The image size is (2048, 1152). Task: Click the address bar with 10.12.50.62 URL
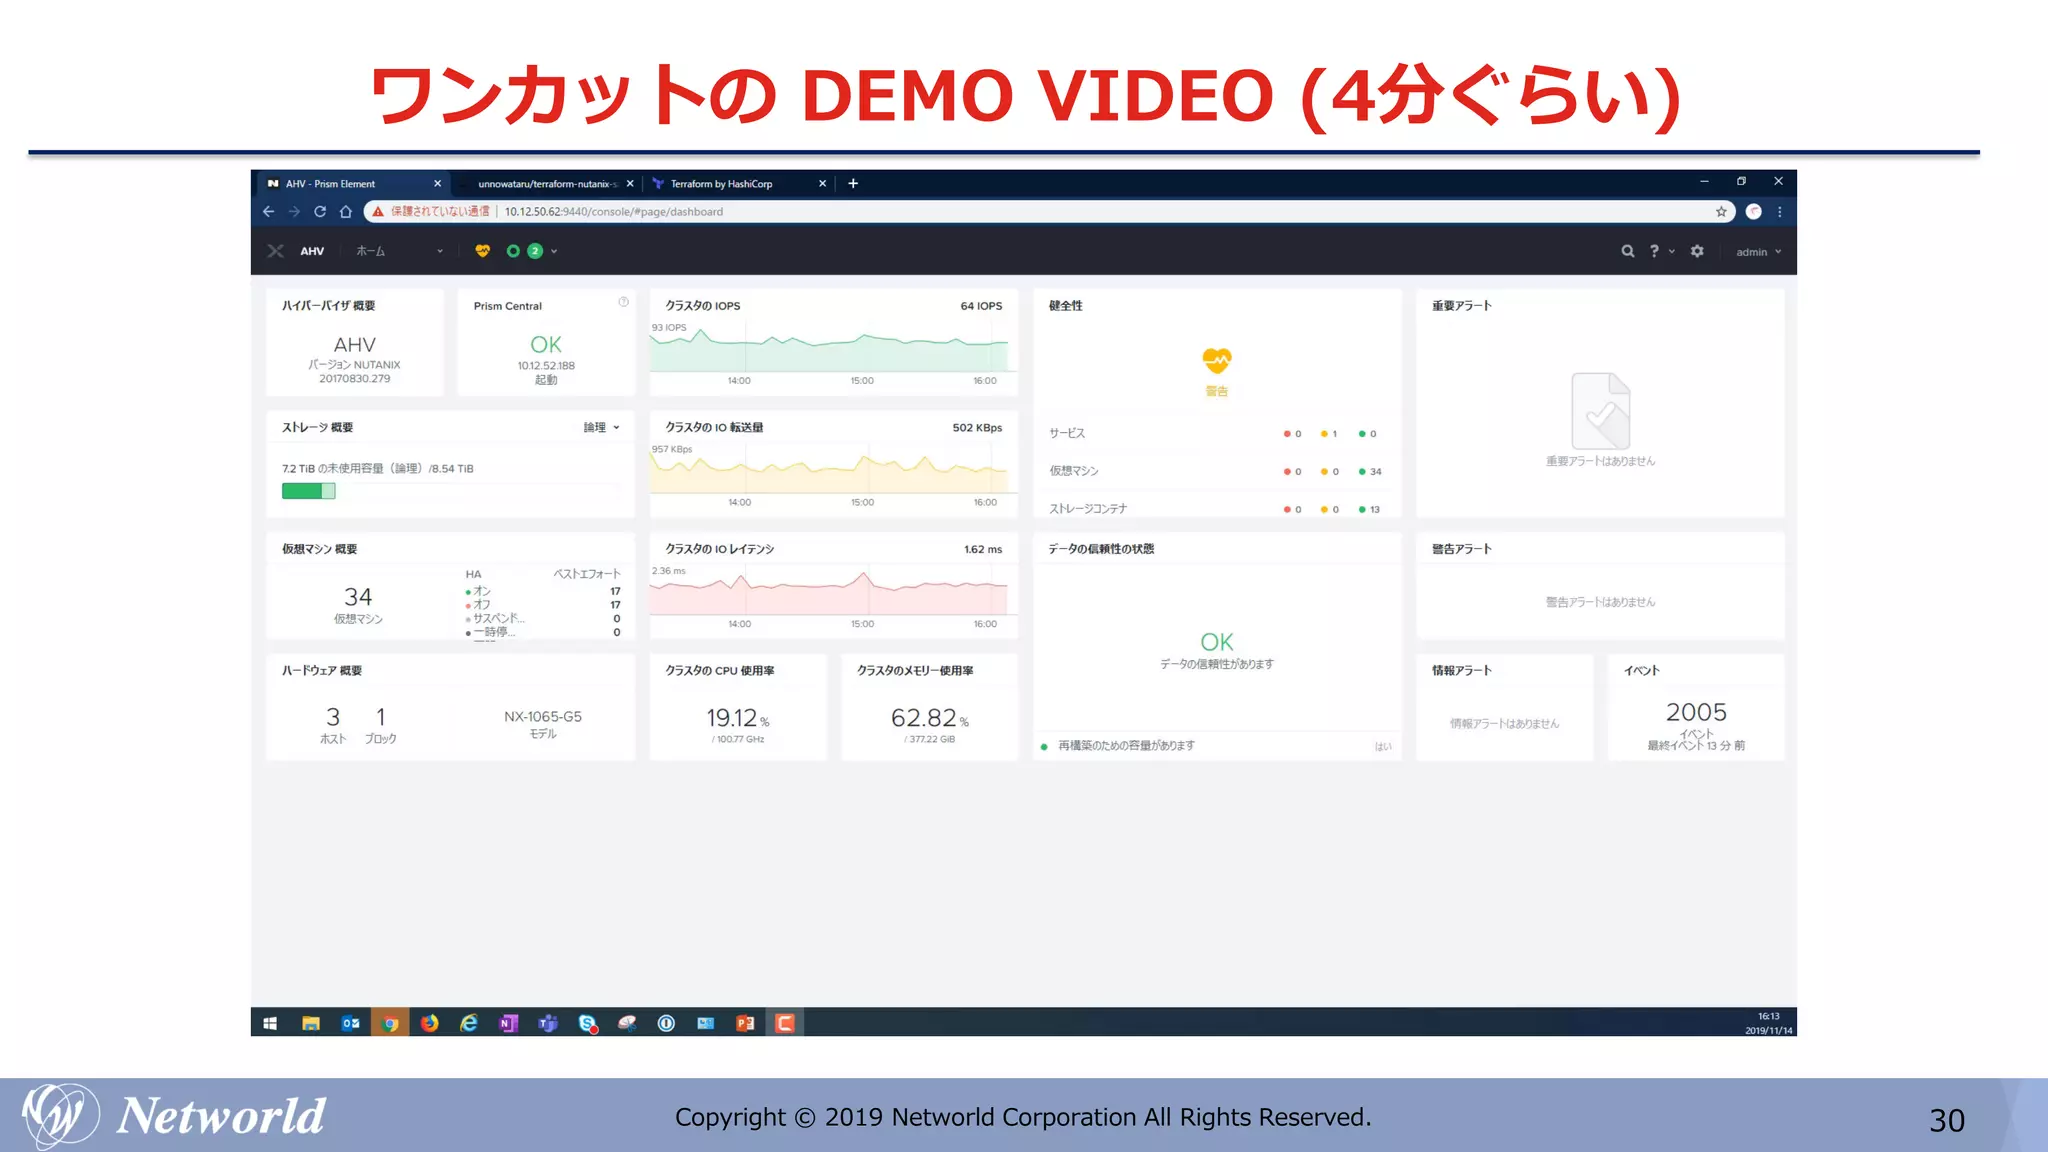tap(1050, 211)
